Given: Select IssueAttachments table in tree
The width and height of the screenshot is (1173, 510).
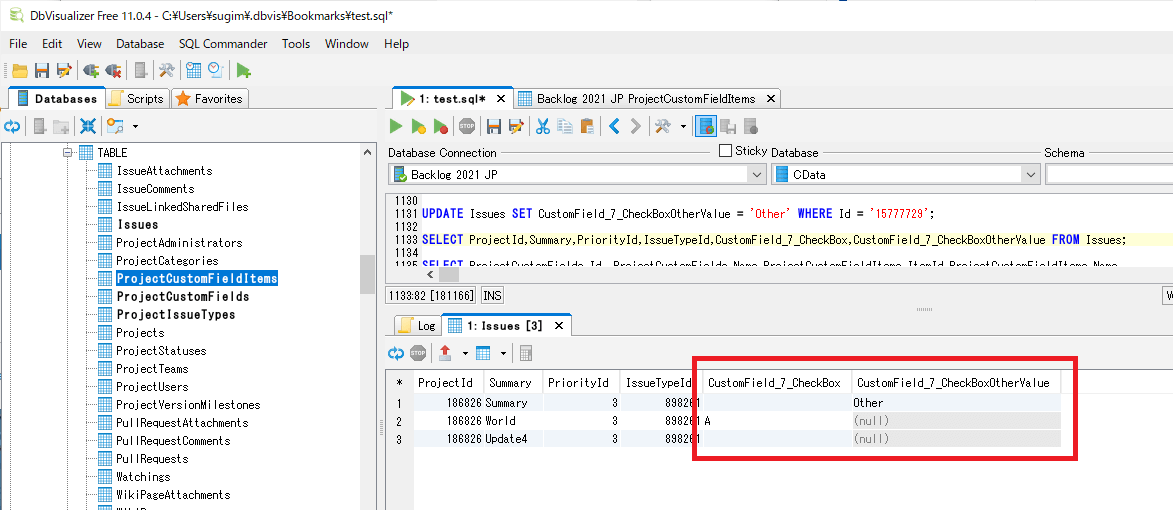Looking at the screenshot, I should tap(164, 170).
